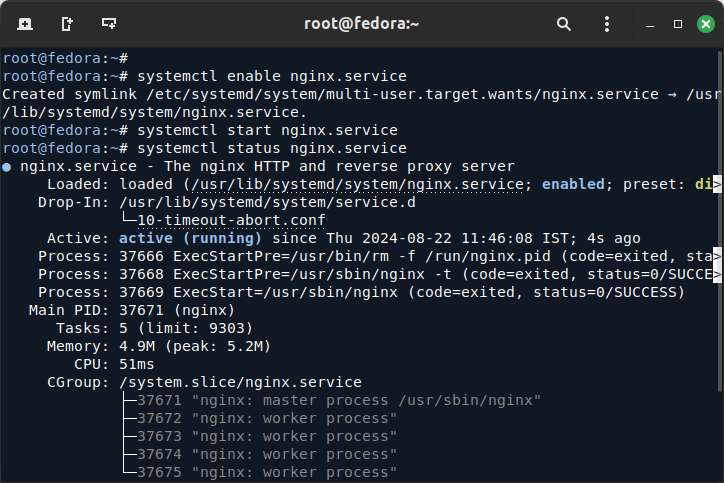Image resolution: width=724 pixels, height=483 pixels.
Task: Click the 10-timeout-abort.conf underlined file
Action: point(231,220)
